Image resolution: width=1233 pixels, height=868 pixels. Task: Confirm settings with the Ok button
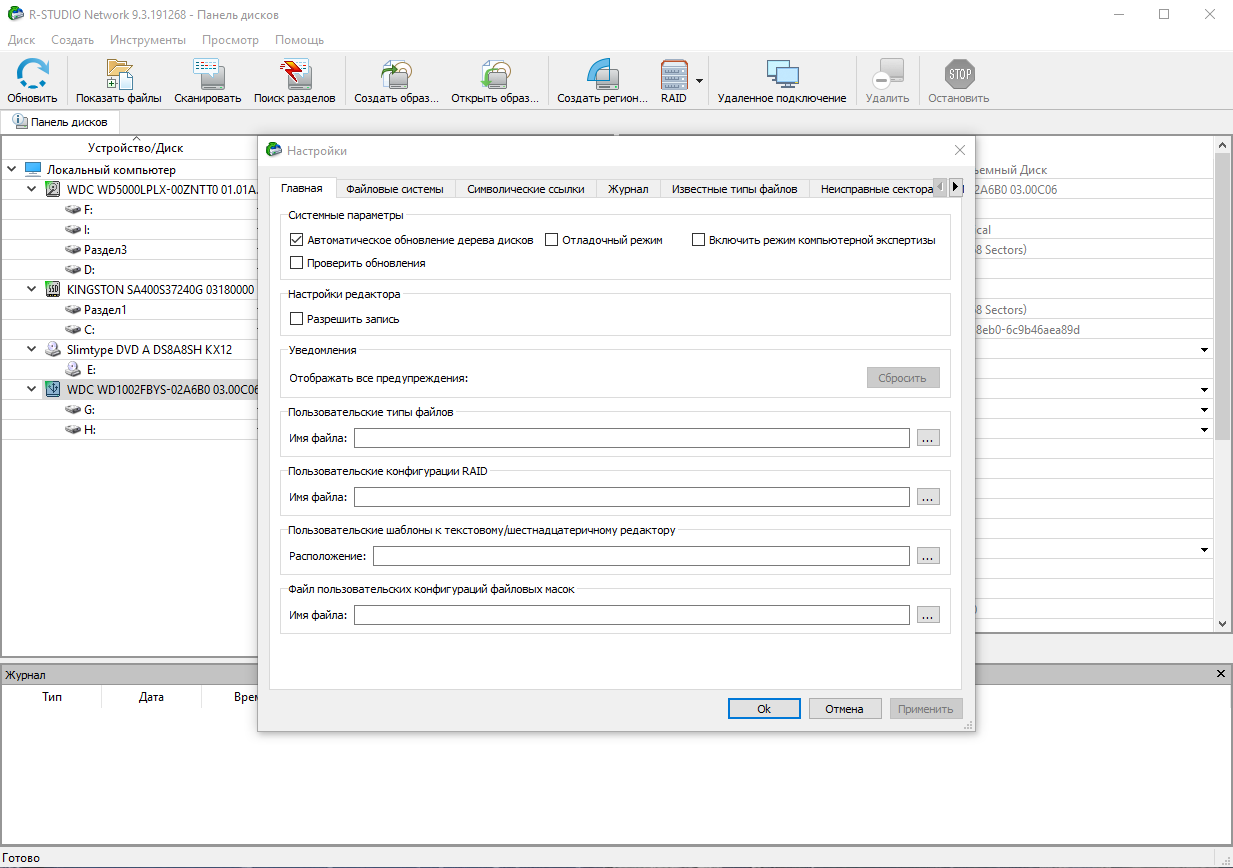tap(765, 708)
